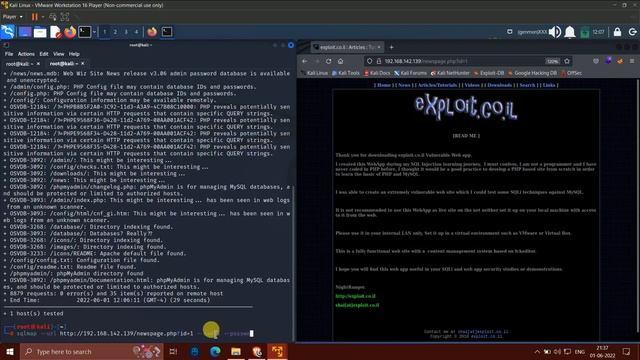Open the Exploit-DB bookmark
Viewport: 640px width, 360px height.
pos(489,73)
